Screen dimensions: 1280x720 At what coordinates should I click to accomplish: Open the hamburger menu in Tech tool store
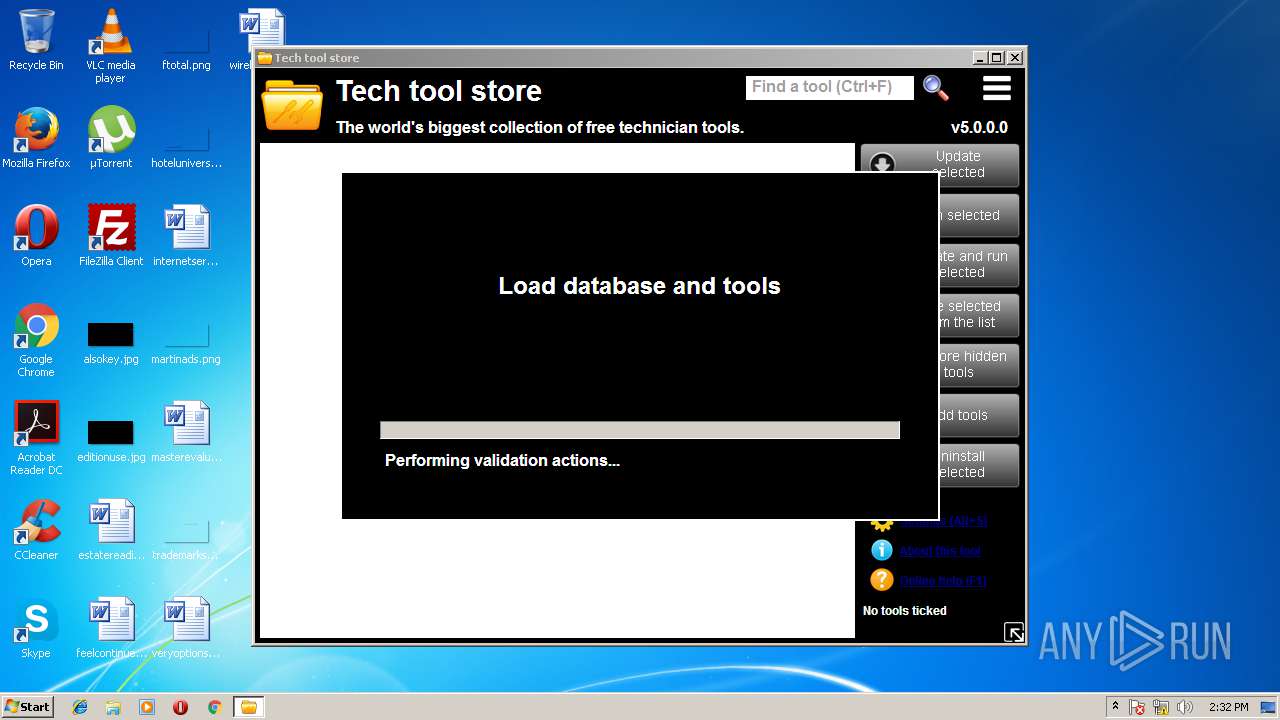coord(996,88)
